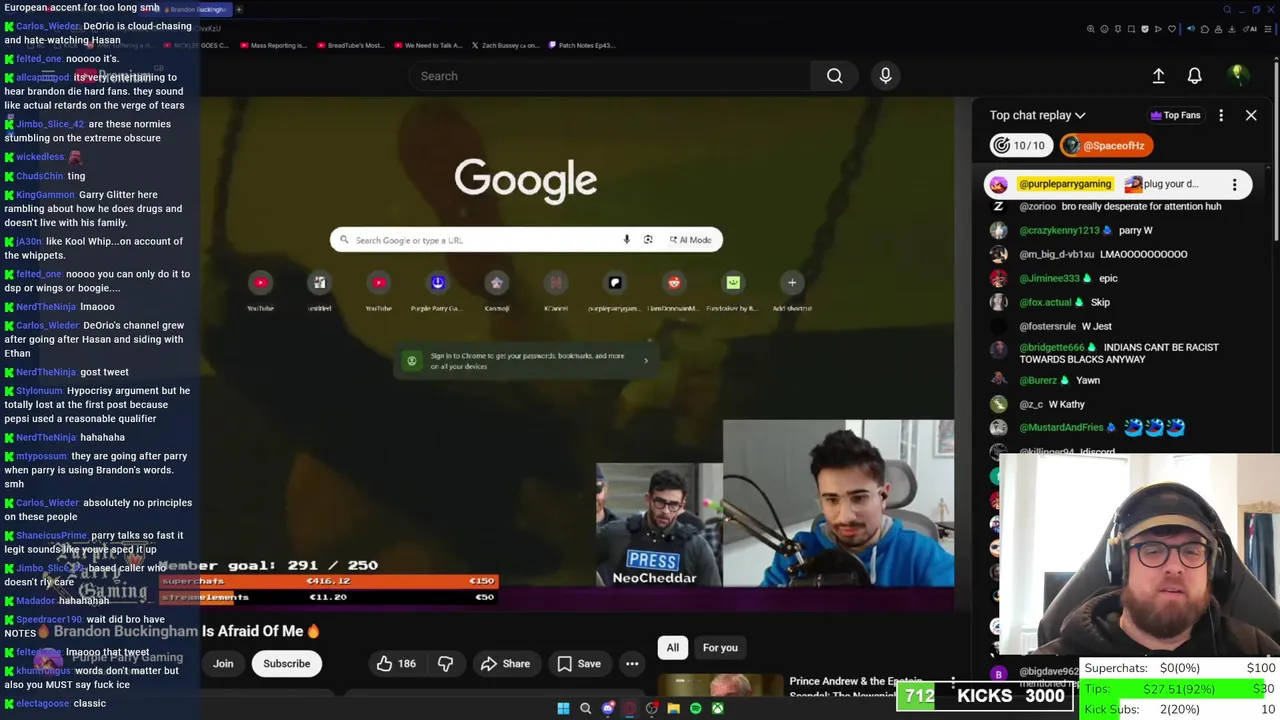Open Prince Andrew recommended video thumbnail
Screen dimensions: 1280x720
click(720, 686)
